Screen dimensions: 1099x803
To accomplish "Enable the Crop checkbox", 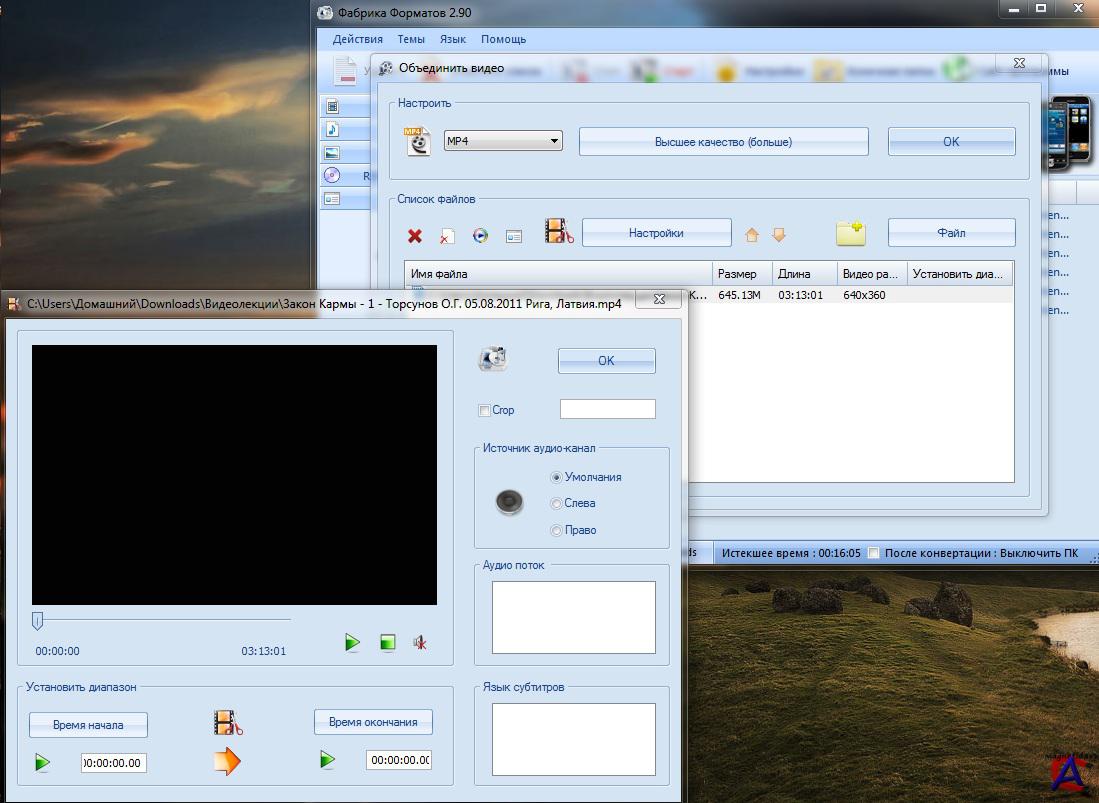I will 485,410.
